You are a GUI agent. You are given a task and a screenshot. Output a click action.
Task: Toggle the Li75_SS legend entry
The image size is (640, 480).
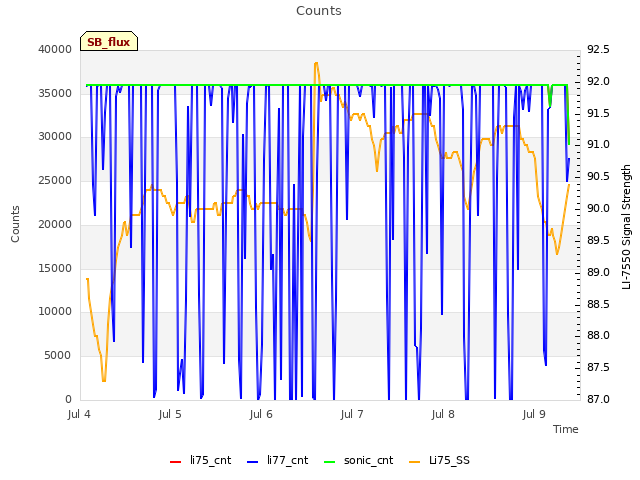(x=439, y=461)
